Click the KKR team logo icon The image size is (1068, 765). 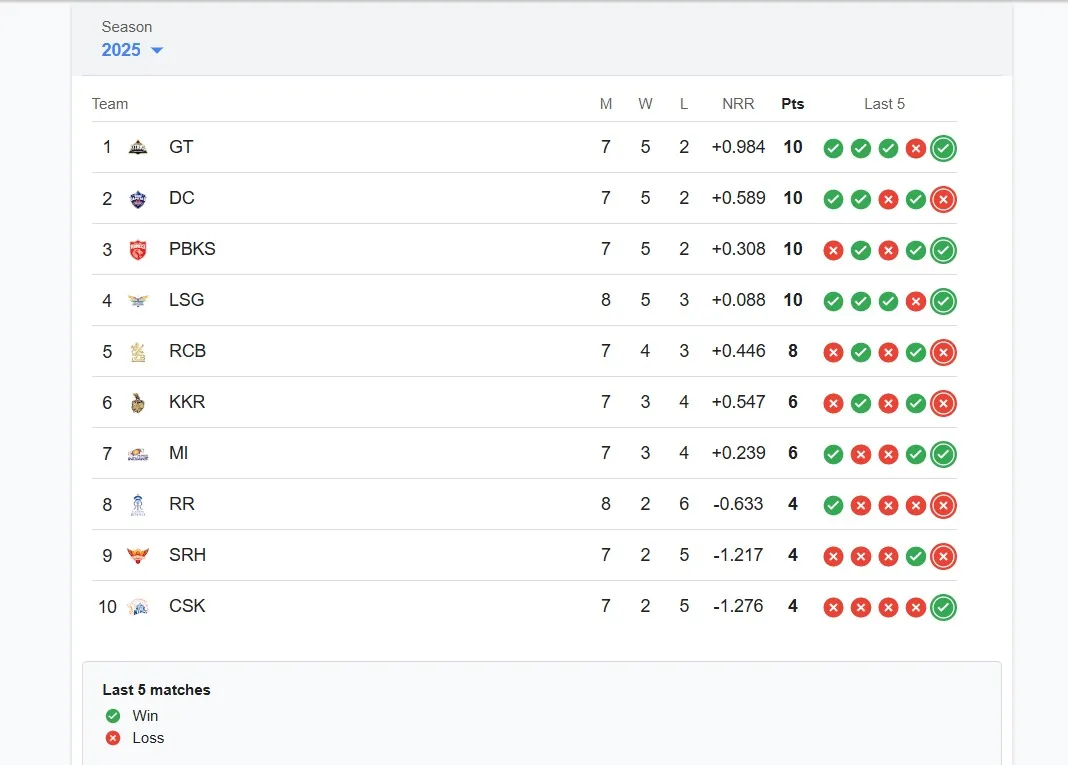pos(138,403)
